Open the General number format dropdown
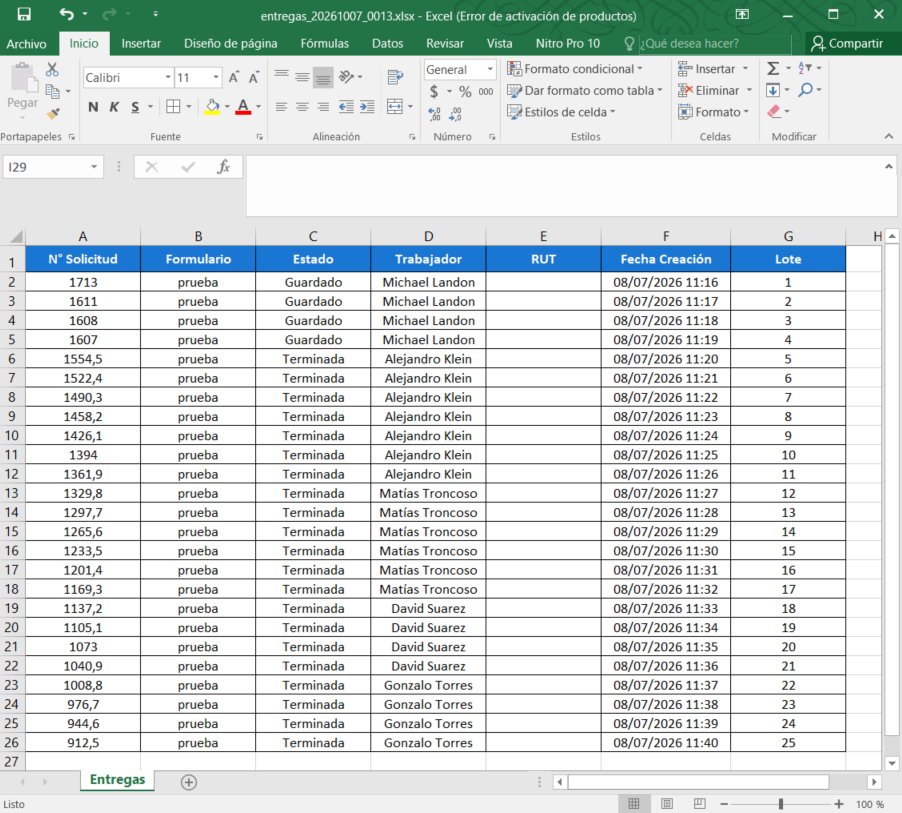Viewport: 902px width, 813px height. click(490, 69)
